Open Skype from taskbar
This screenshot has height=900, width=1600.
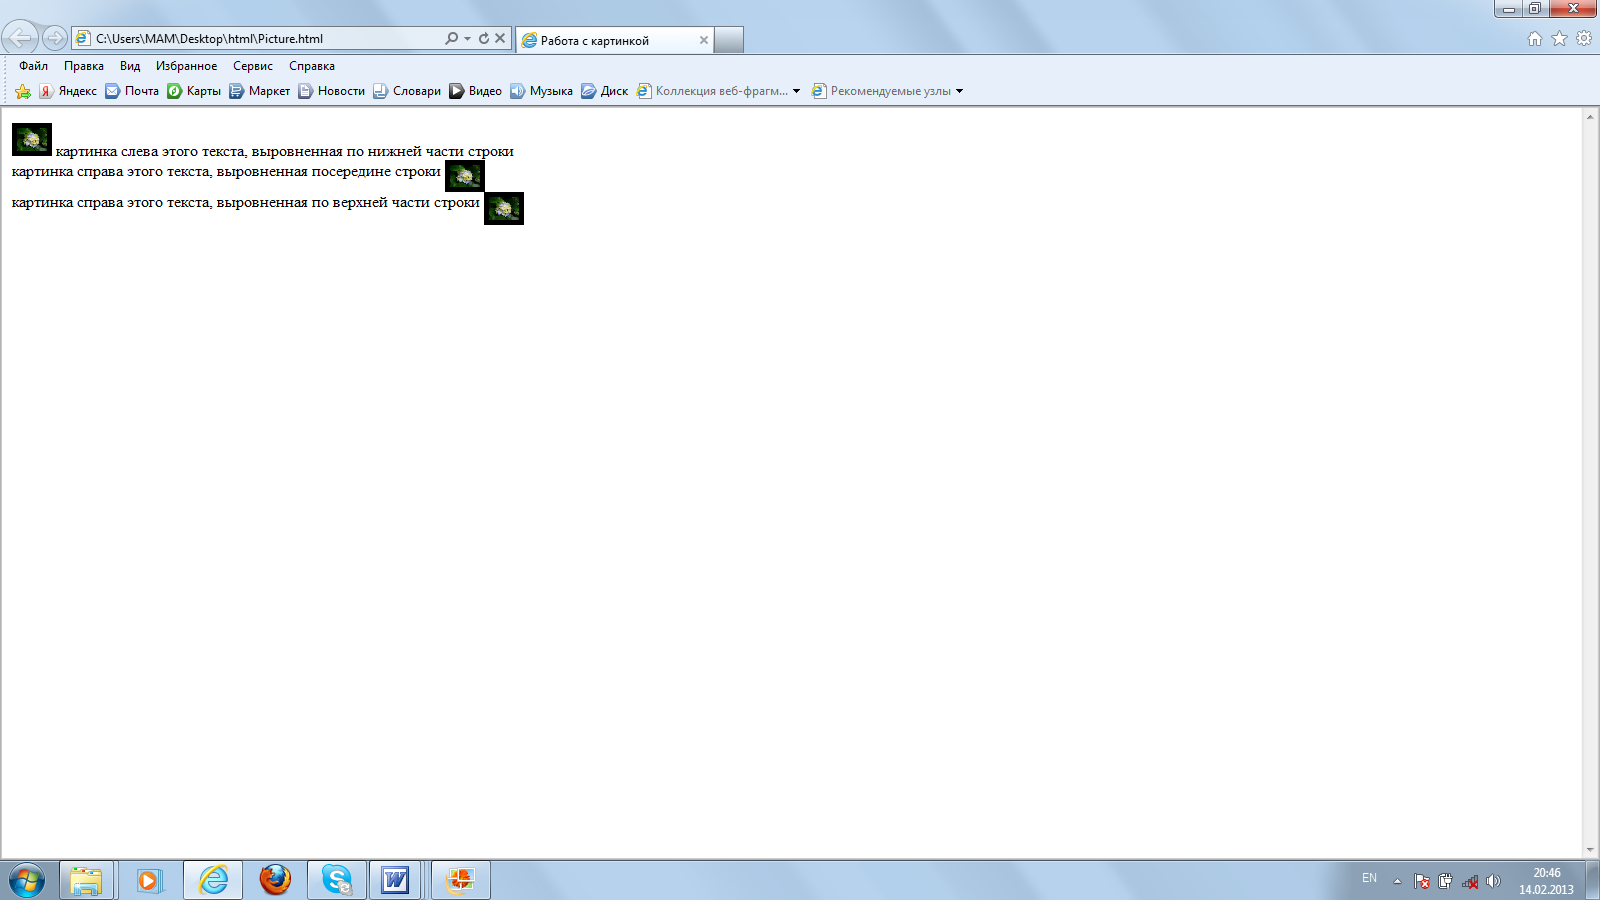(x=337, y=881)
